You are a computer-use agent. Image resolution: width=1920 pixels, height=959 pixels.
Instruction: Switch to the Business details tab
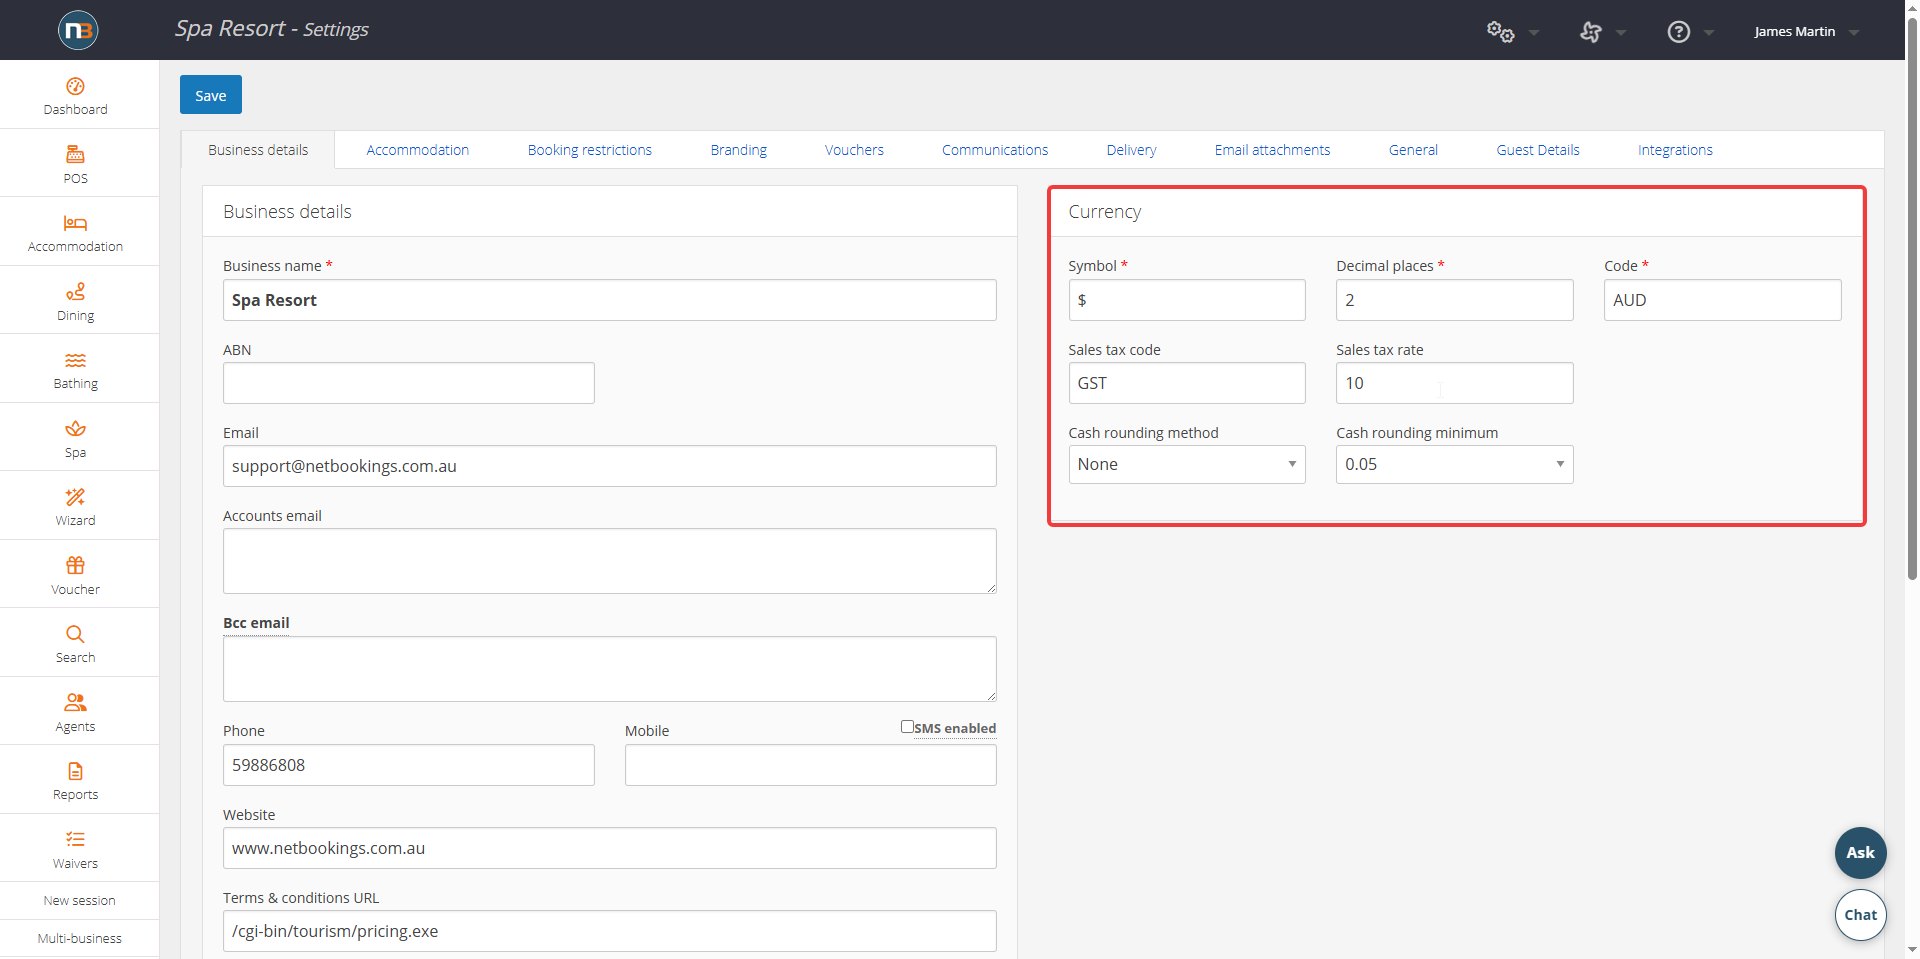click(x=258, y=150)
